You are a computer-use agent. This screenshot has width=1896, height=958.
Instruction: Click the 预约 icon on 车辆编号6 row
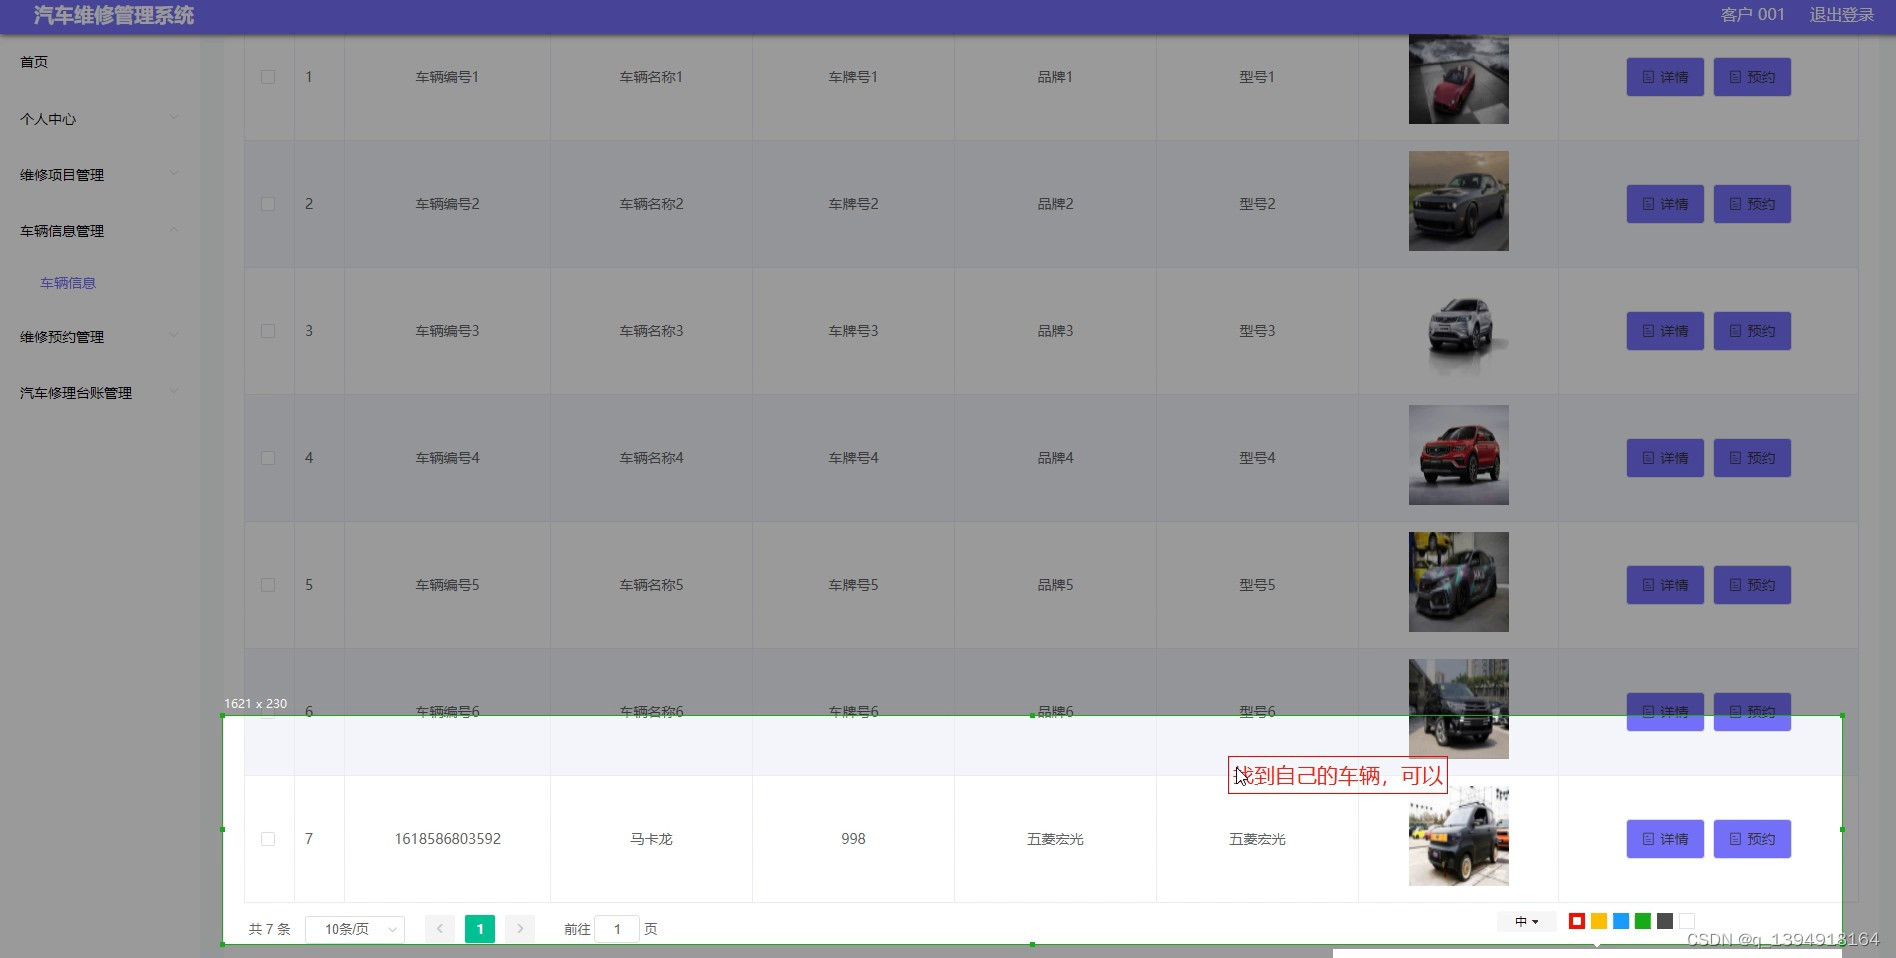1751,712
